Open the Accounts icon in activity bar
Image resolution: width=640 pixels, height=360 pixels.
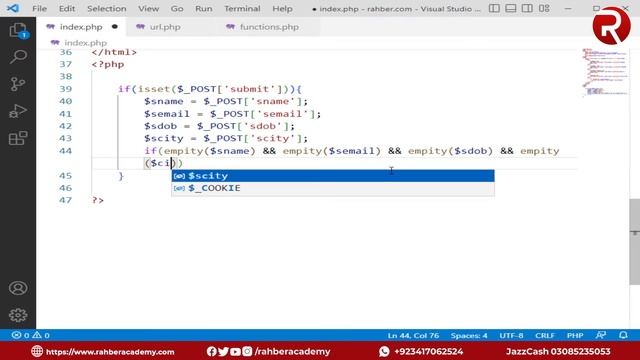tap(18, 288)
